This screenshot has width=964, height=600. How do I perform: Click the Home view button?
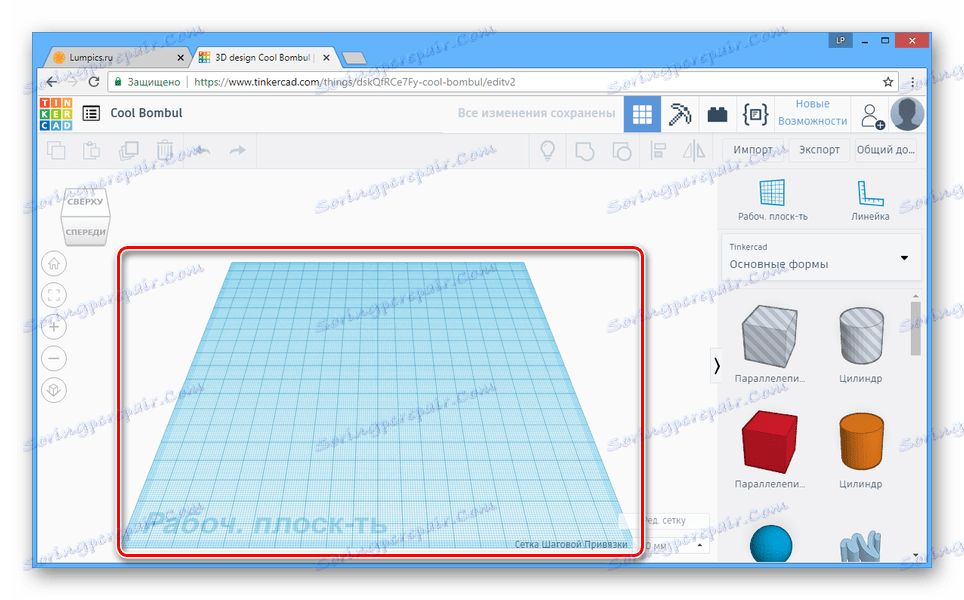click(54, 264)
